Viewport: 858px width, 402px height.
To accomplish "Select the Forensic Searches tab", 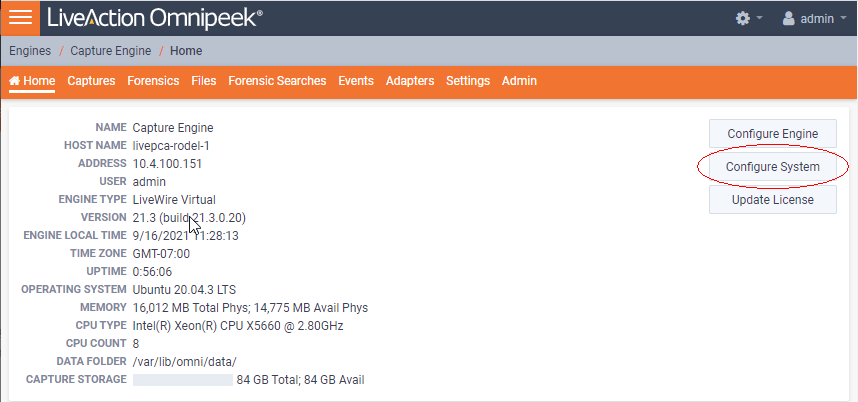I will click(x=277, y=81).
